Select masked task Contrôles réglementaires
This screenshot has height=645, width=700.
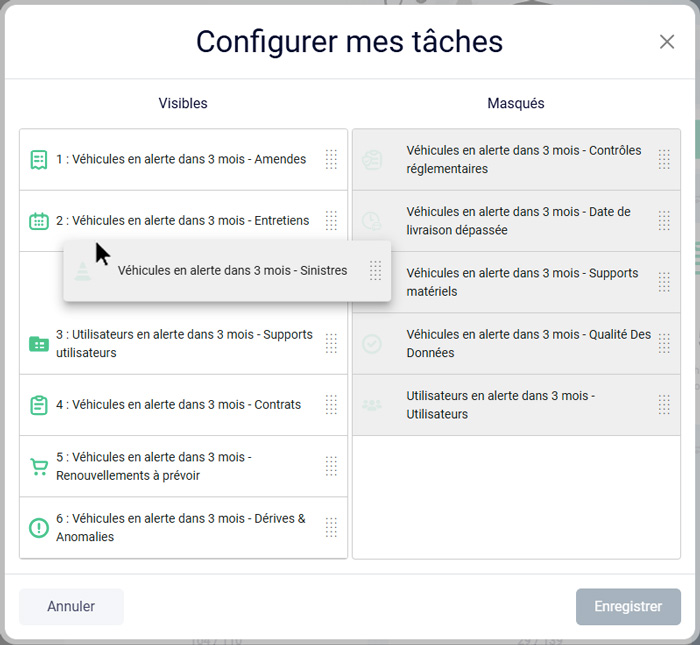tap(517, 160)
